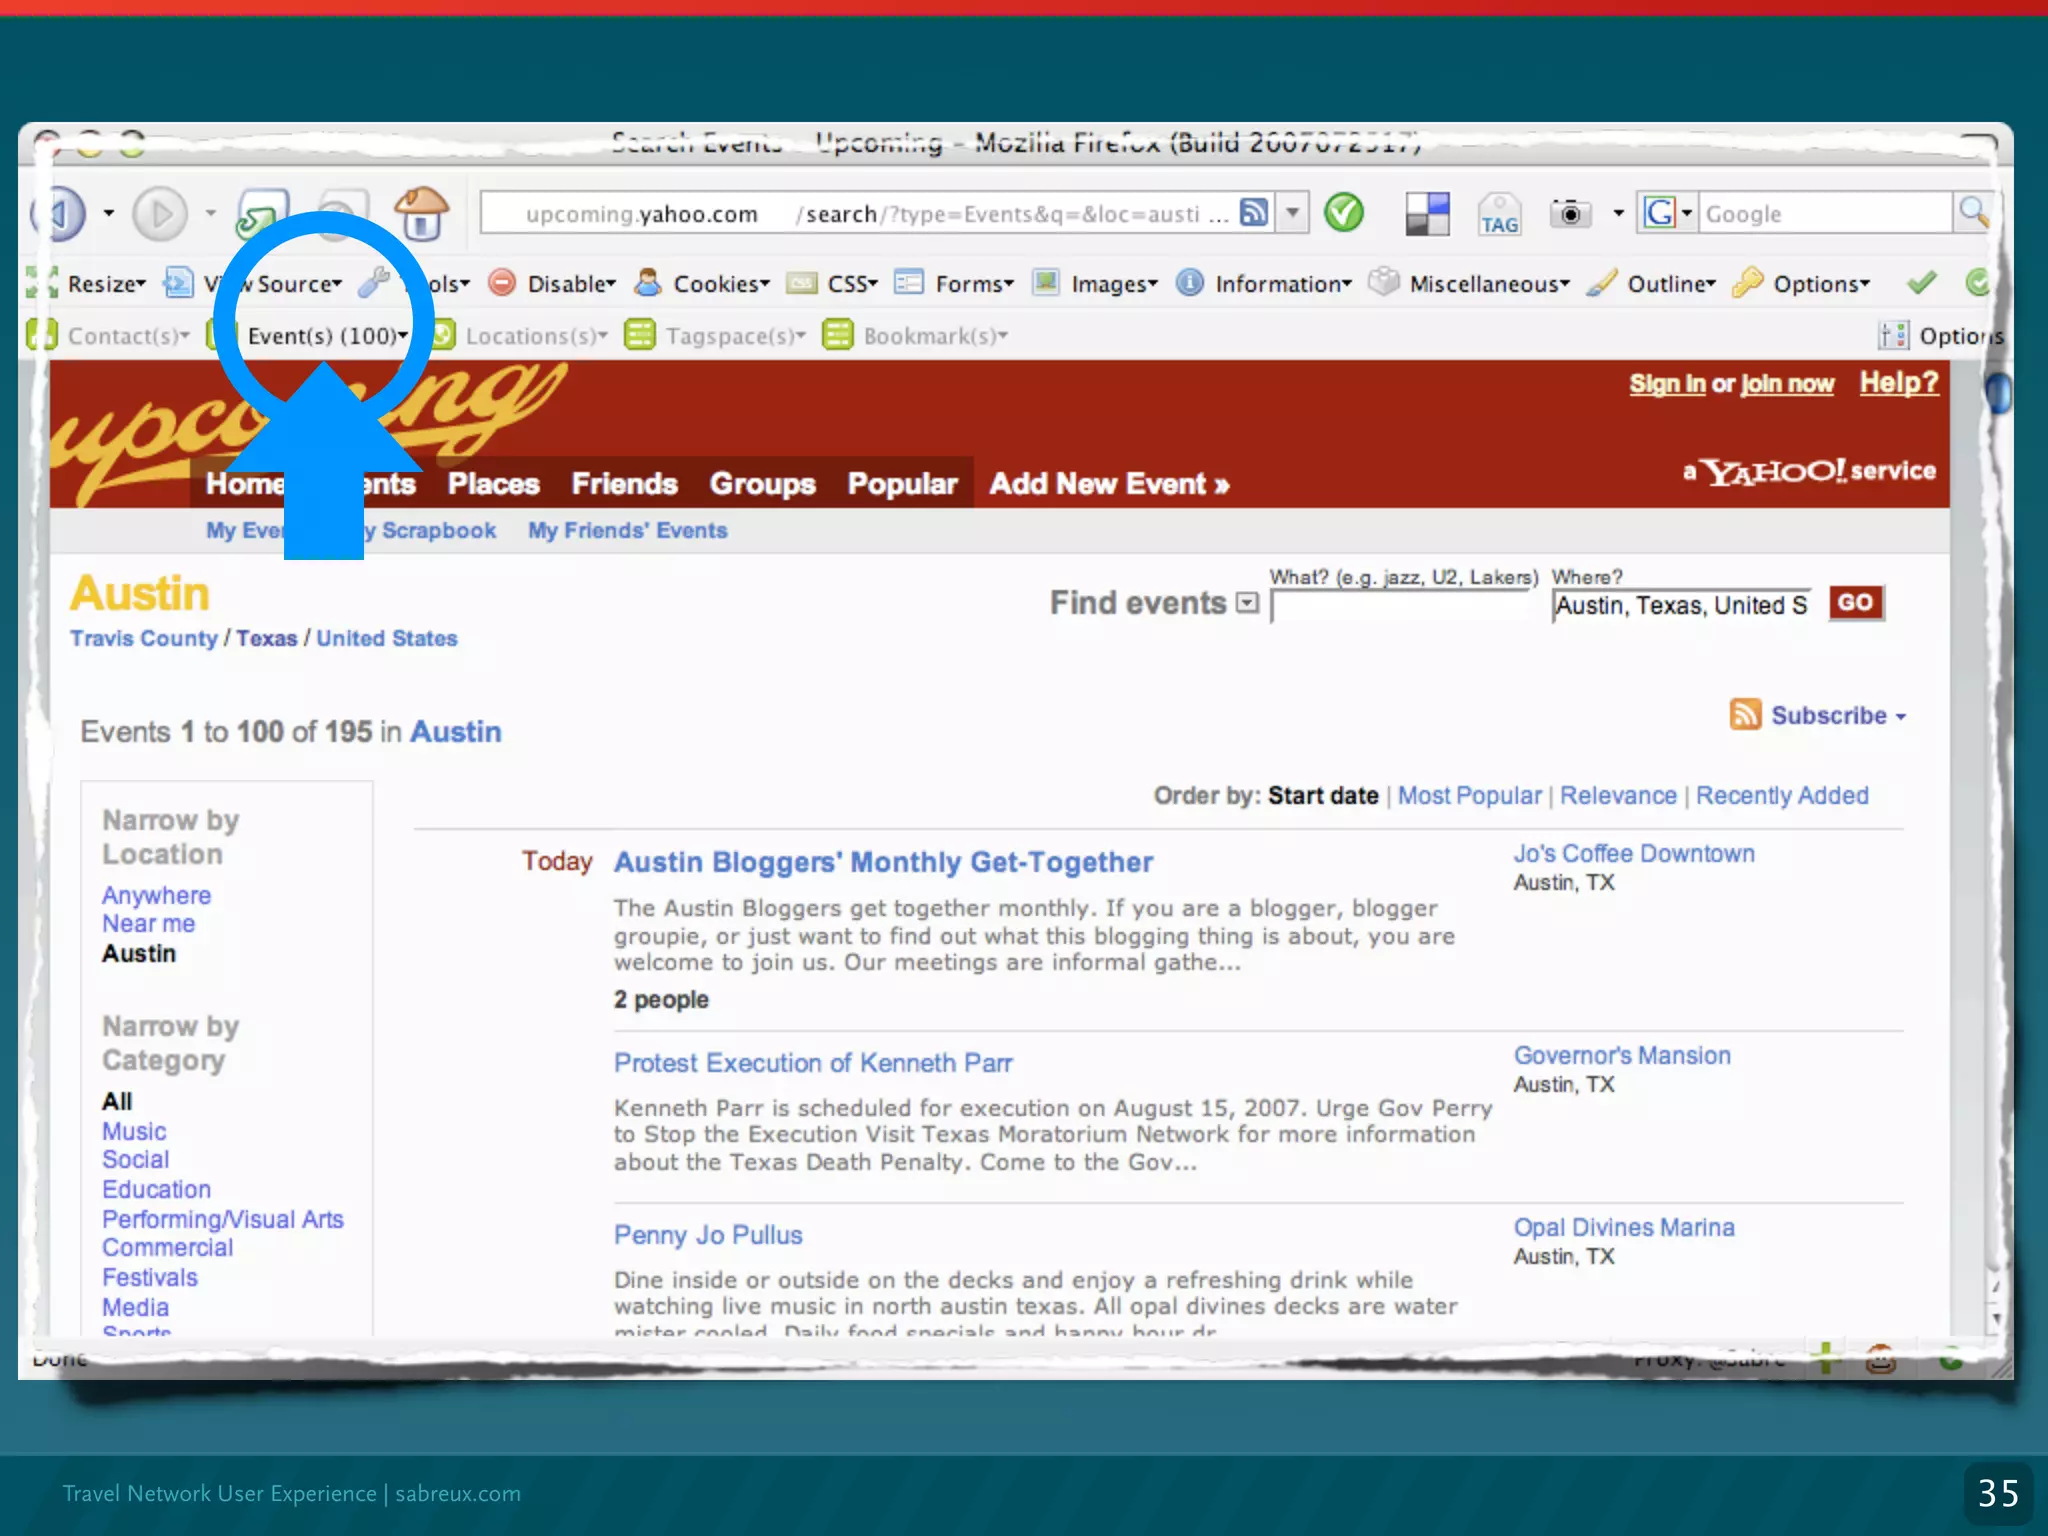Go to the Friends tab
Screen dimensions: 2048x1536
(x=624, y=484)
